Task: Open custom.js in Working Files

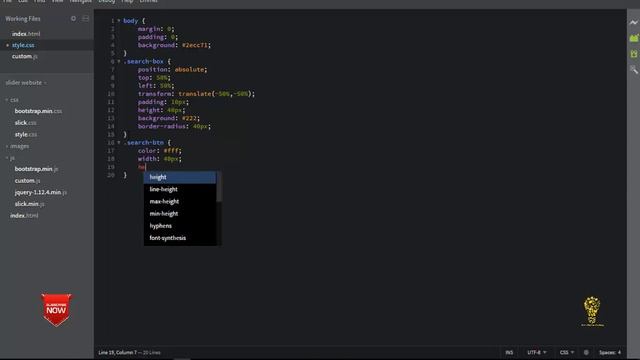Action: click(24, 56)
